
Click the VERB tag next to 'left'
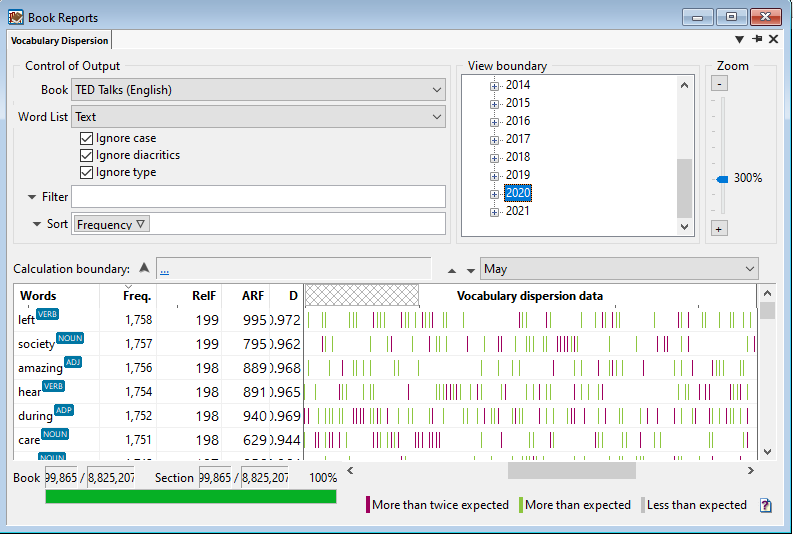[49, 314]
